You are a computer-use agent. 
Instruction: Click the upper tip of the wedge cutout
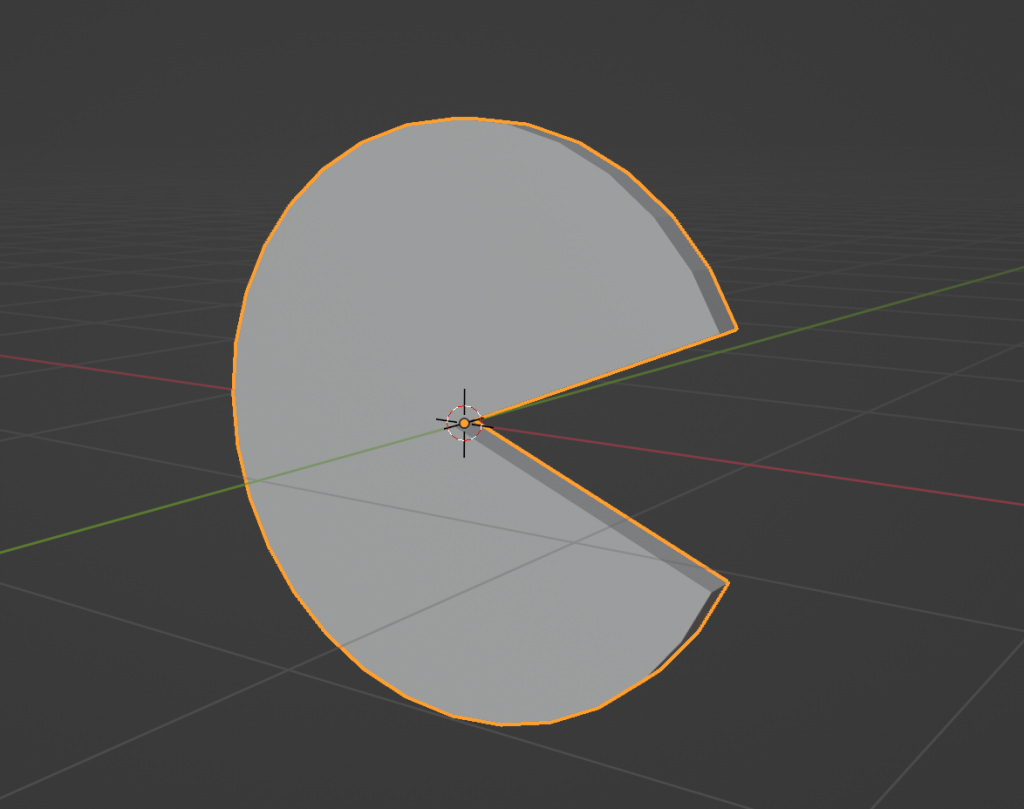coord(737,328)
